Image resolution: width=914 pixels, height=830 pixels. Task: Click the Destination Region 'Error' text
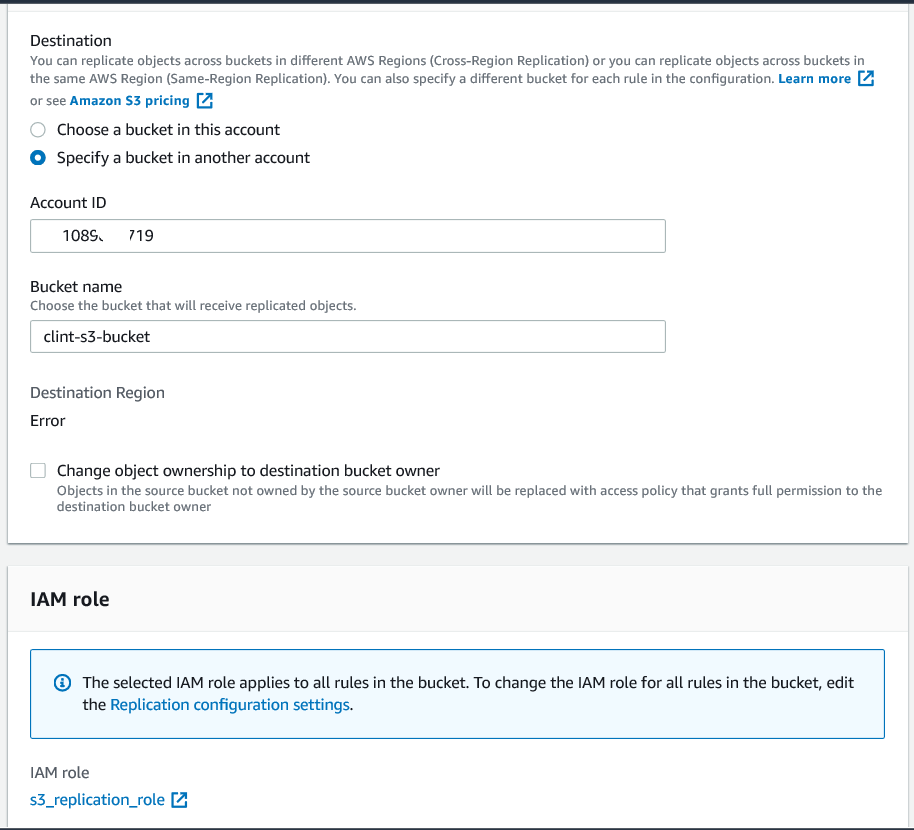(48, 421)
